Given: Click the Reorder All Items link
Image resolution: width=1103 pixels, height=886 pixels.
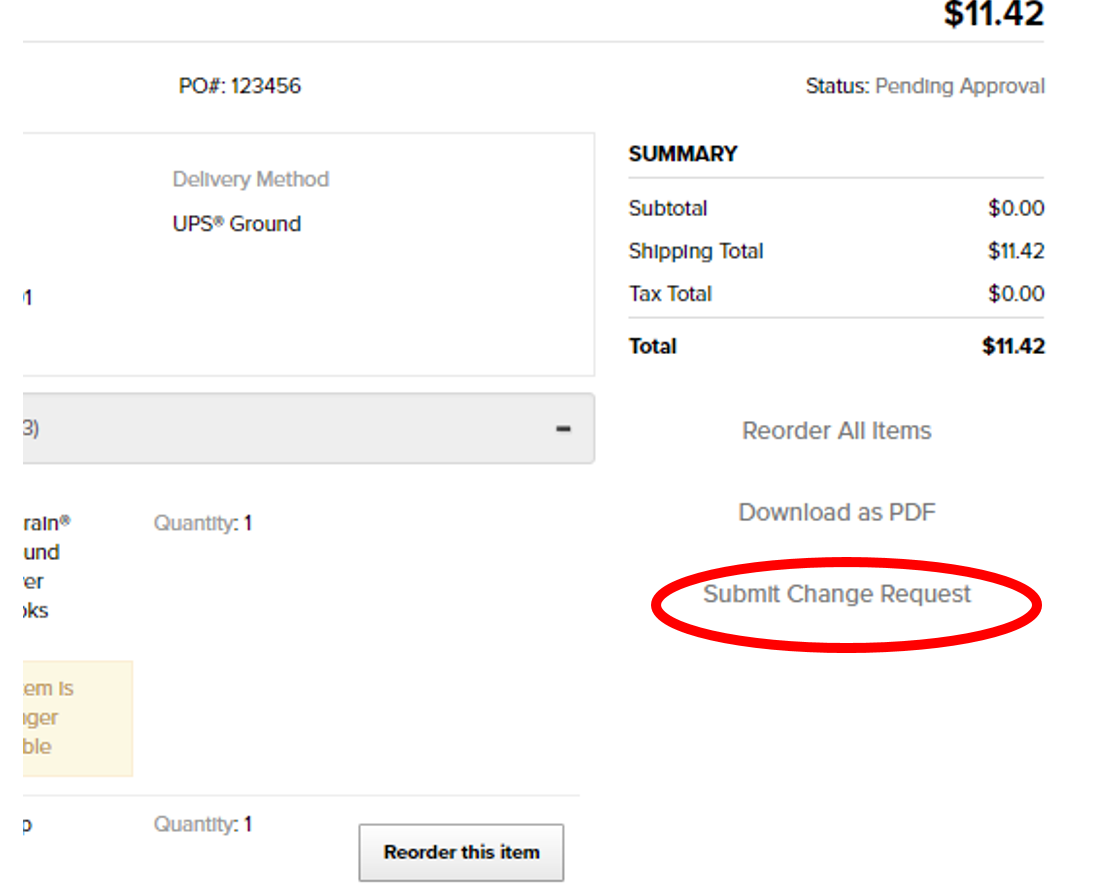Looking at the screenshot, I should pyautogui.click(x=836, y=431).
